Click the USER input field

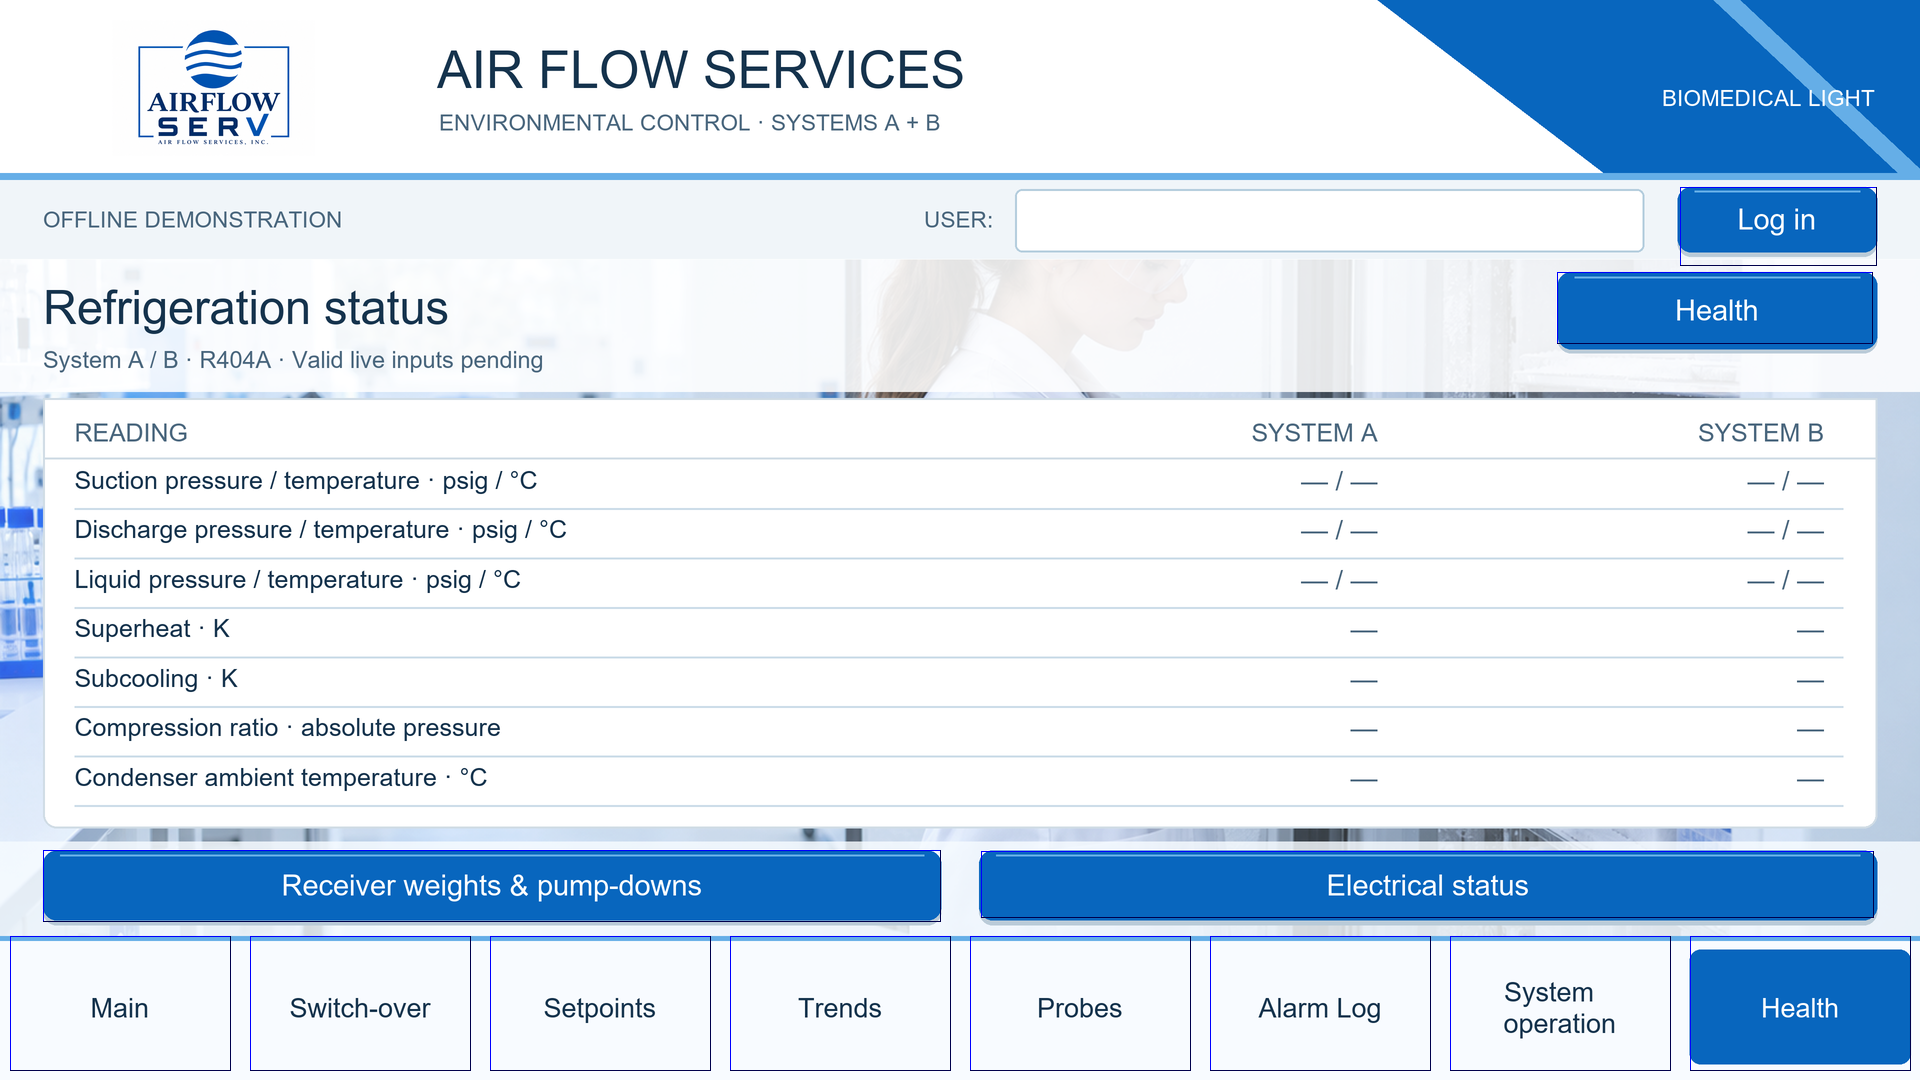click(x=1329, y=221)
